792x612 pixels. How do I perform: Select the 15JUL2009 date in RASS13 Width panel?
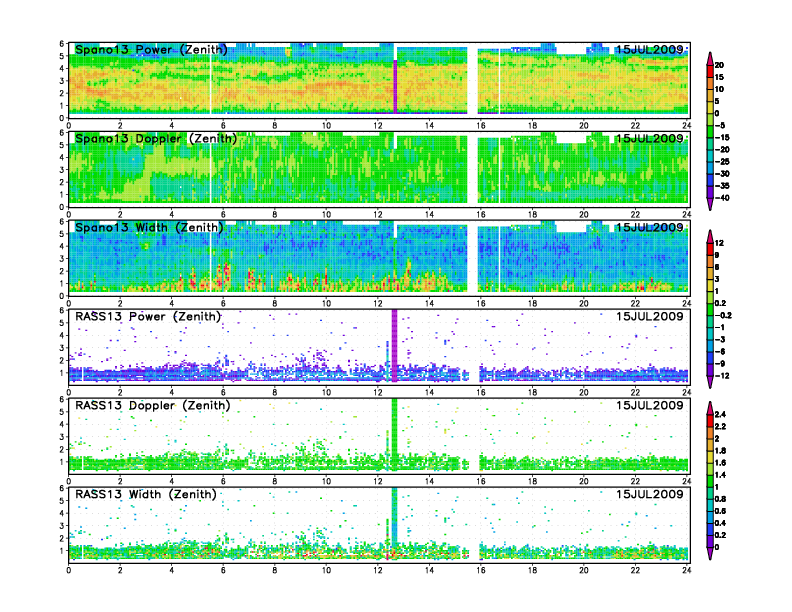tap(649, 494)
